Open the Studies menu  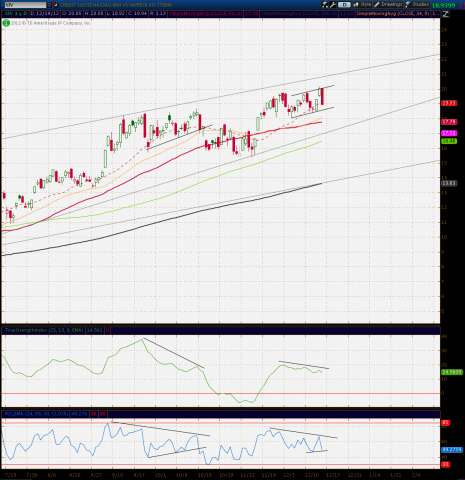417,5
